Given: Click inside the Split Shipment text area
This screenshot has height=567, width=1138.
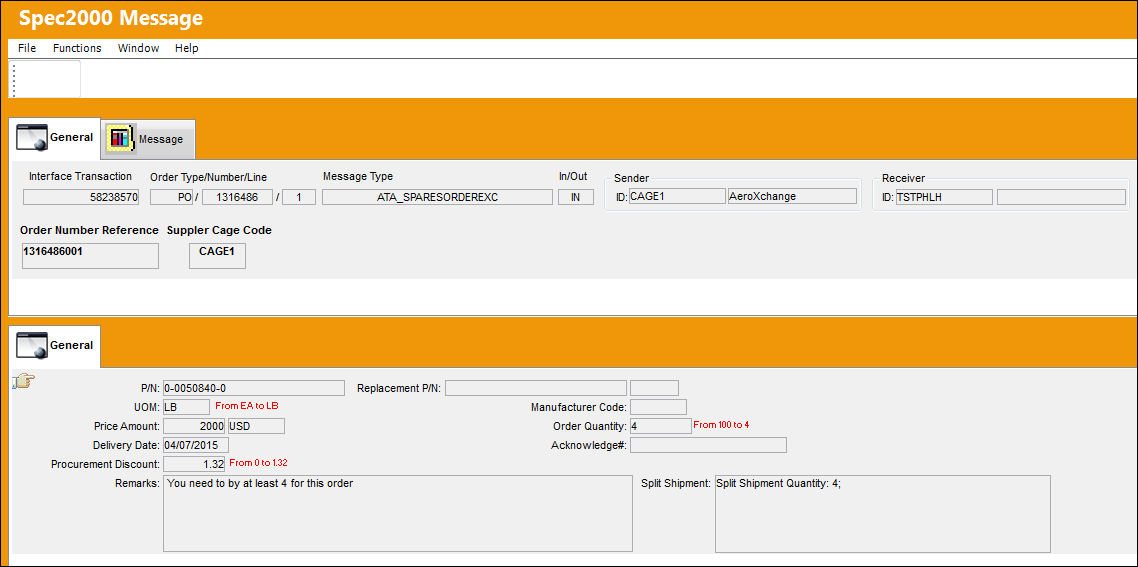Looking at the screenshot, I should [883, 513].
